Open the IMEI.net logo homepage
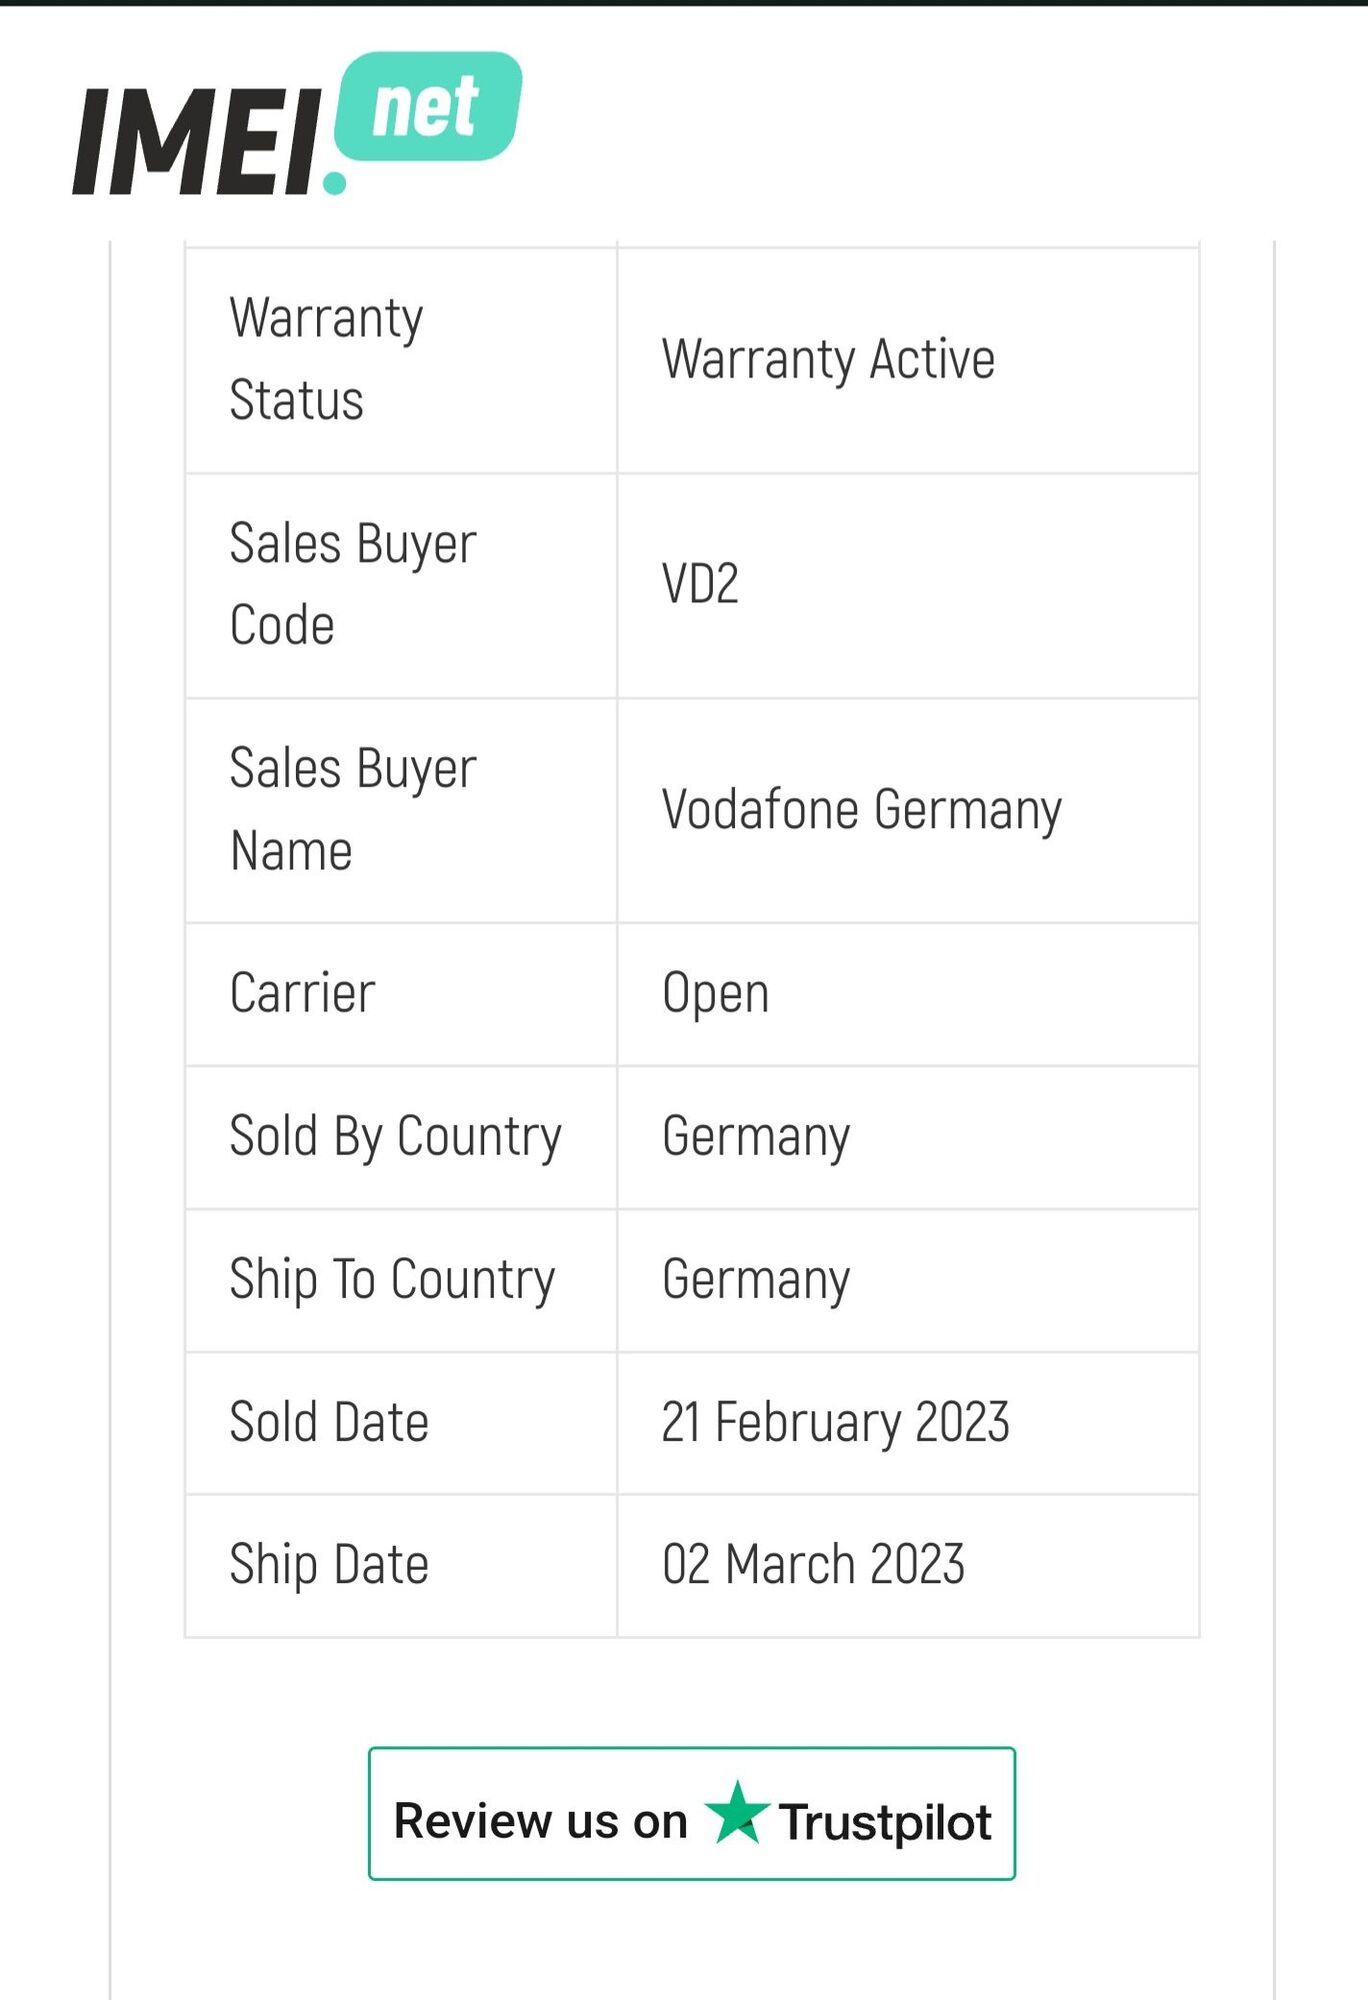The image size is (1368, 2000). [297, 124]
